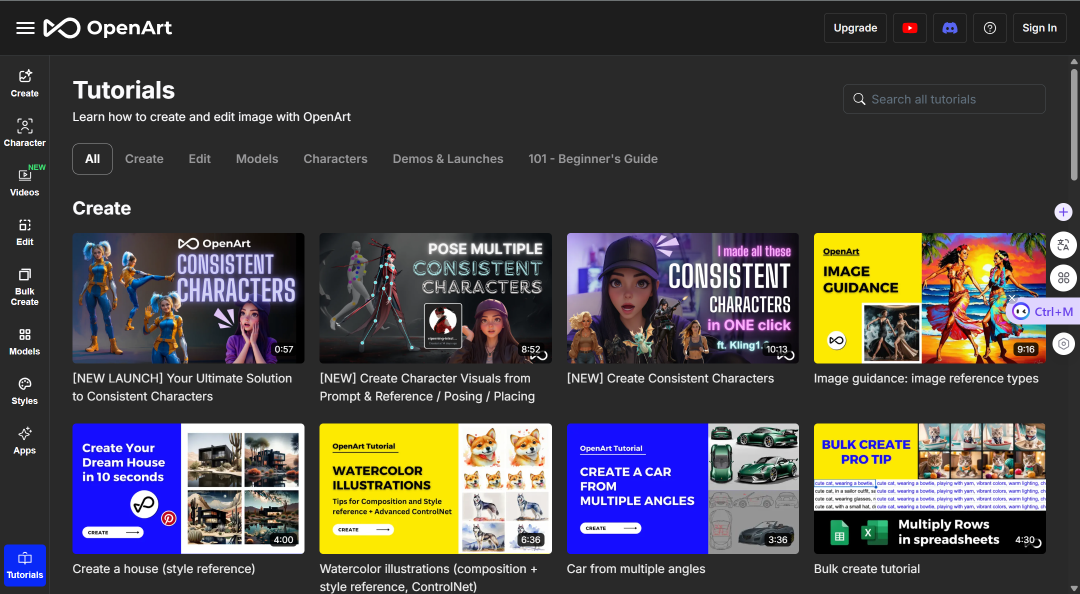
Task: Click the Ctrl+M assistant bubble
Action: point(1043,311)
